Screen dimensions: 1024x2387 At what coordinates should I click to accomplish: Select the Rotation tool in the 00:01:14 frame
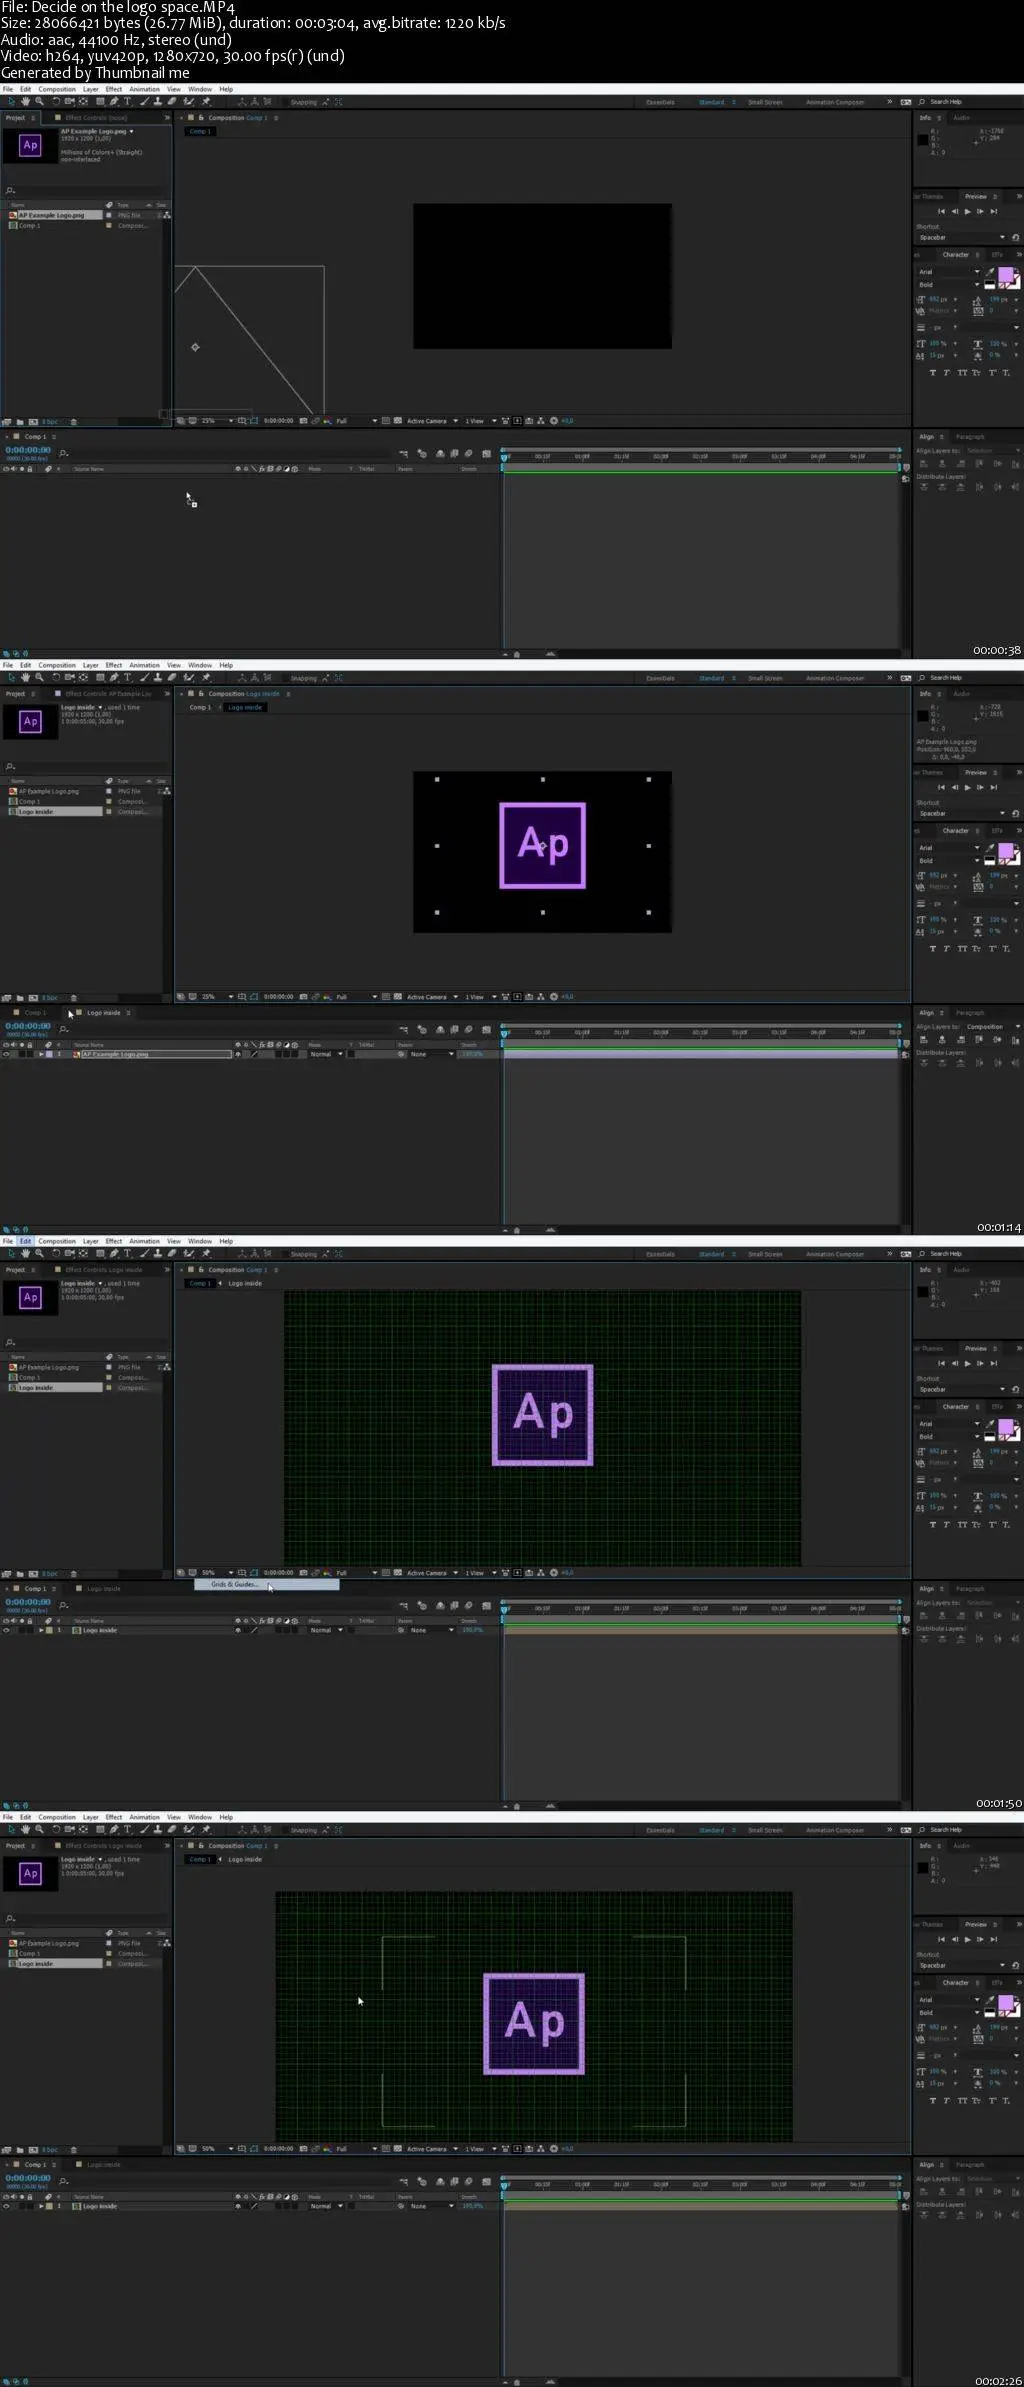point(56,677)
